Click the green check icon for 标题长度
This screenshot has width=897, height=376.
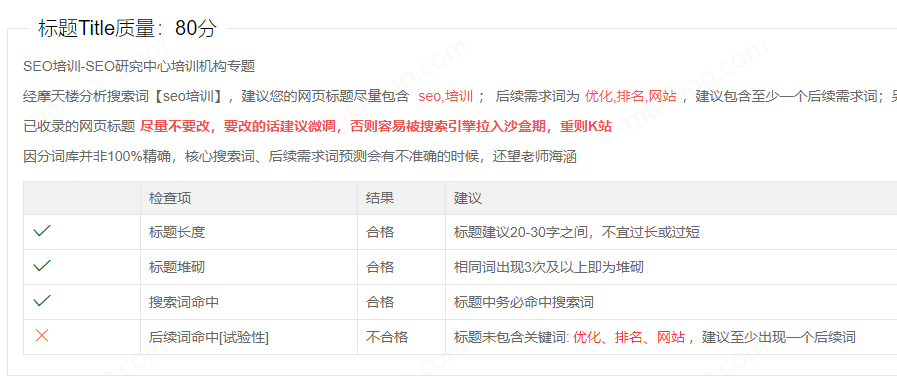[x=42, y=231]
